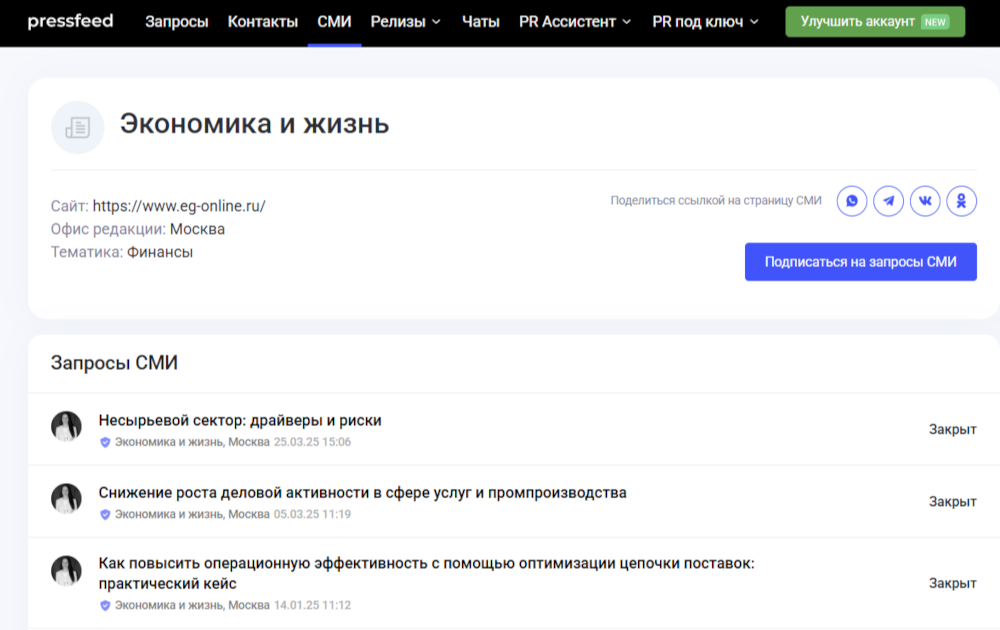Open the Релизы menu item
The width and height of the screenshot is (1000, 630).
click(398, 22)
